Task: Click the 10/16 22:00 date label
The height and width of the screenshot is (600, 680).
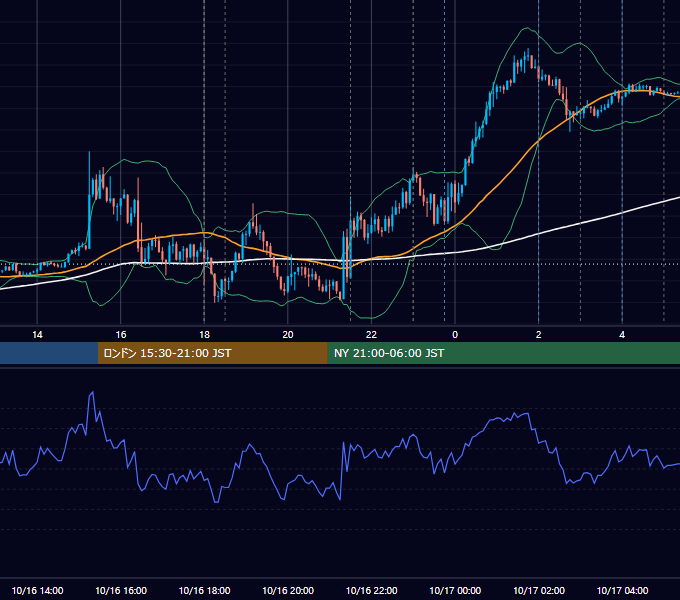Action: point(371,590)
